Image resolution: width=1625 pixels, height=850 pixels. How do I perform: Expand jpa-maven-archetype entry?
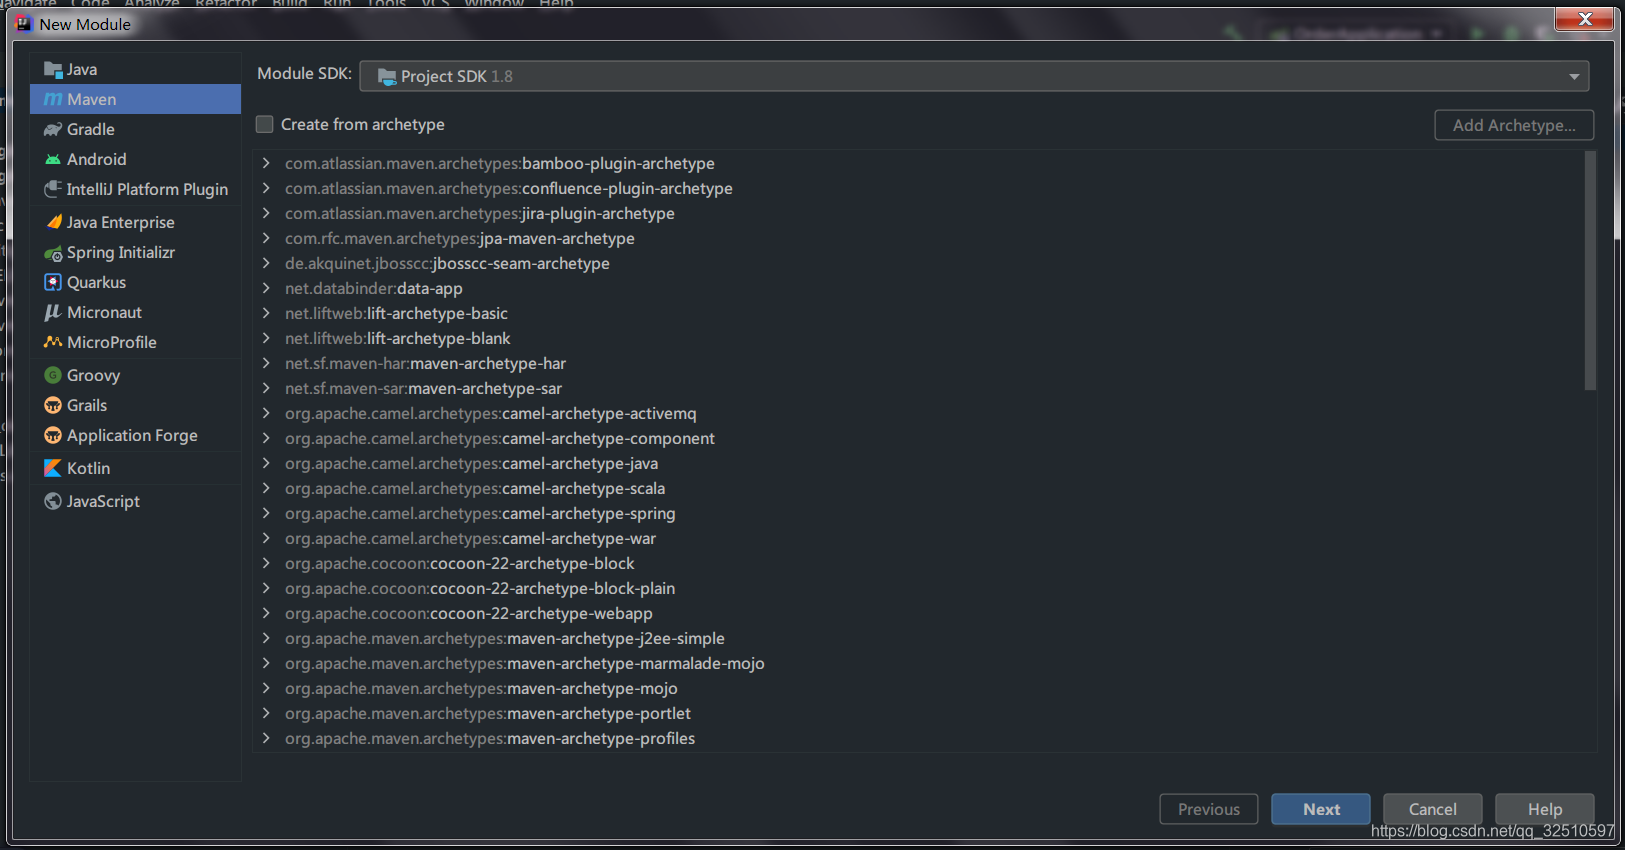coord(266,238)
